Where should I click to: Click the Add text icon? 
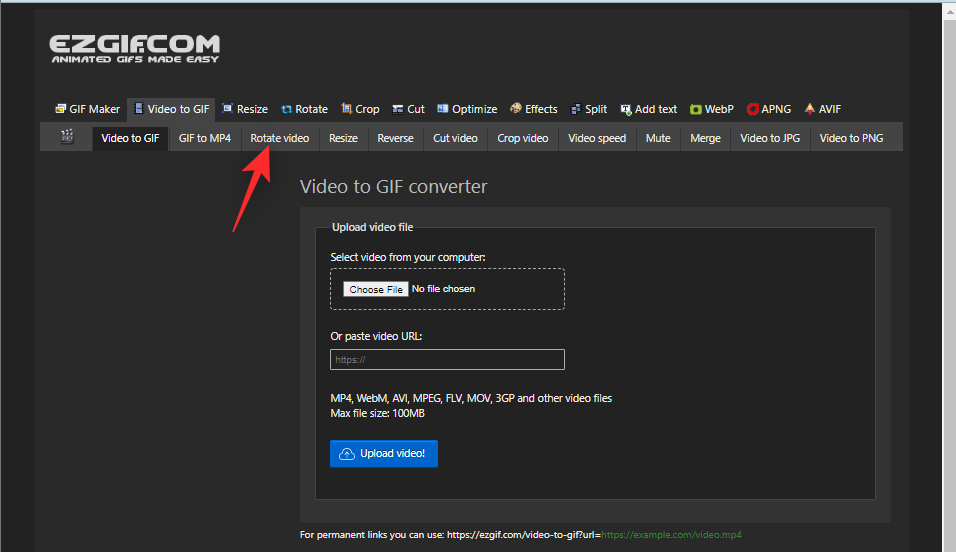point(626,110)
